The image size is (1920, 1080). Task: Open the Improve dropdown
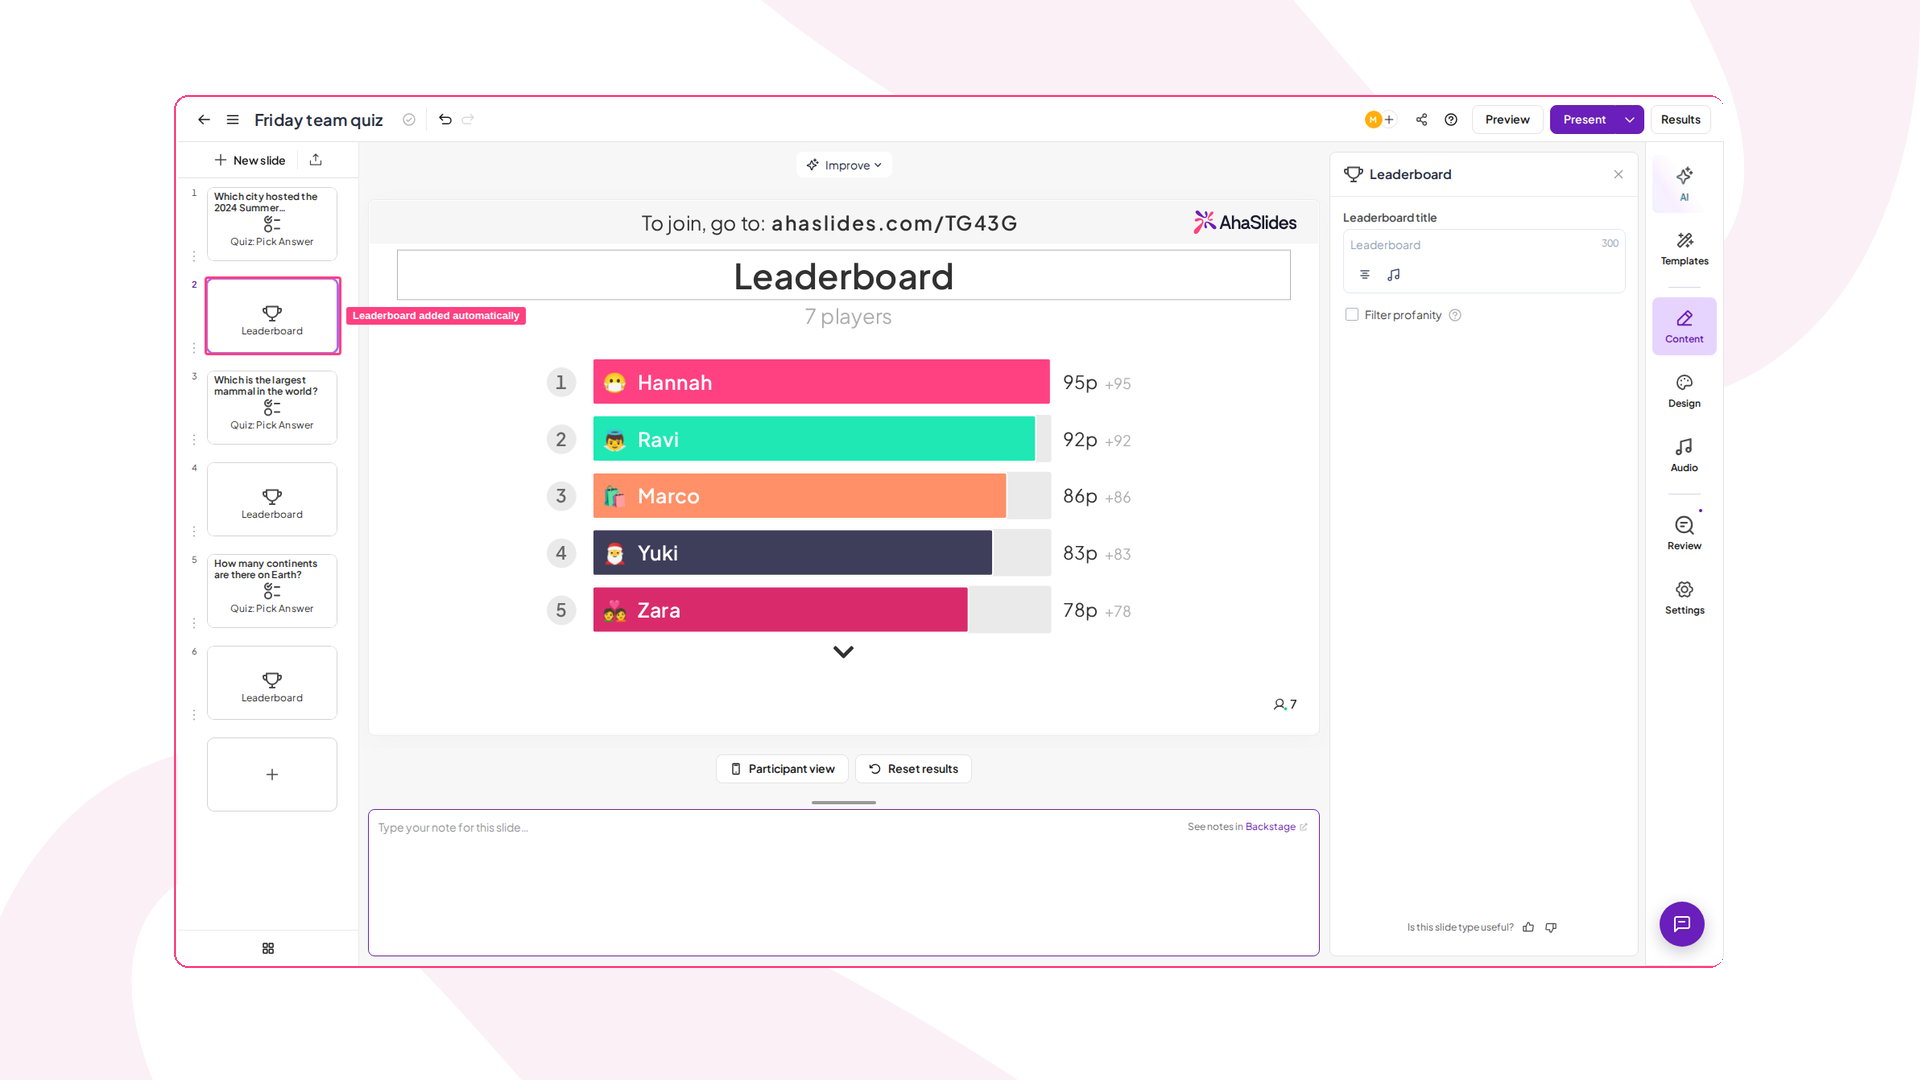(844, 165)
